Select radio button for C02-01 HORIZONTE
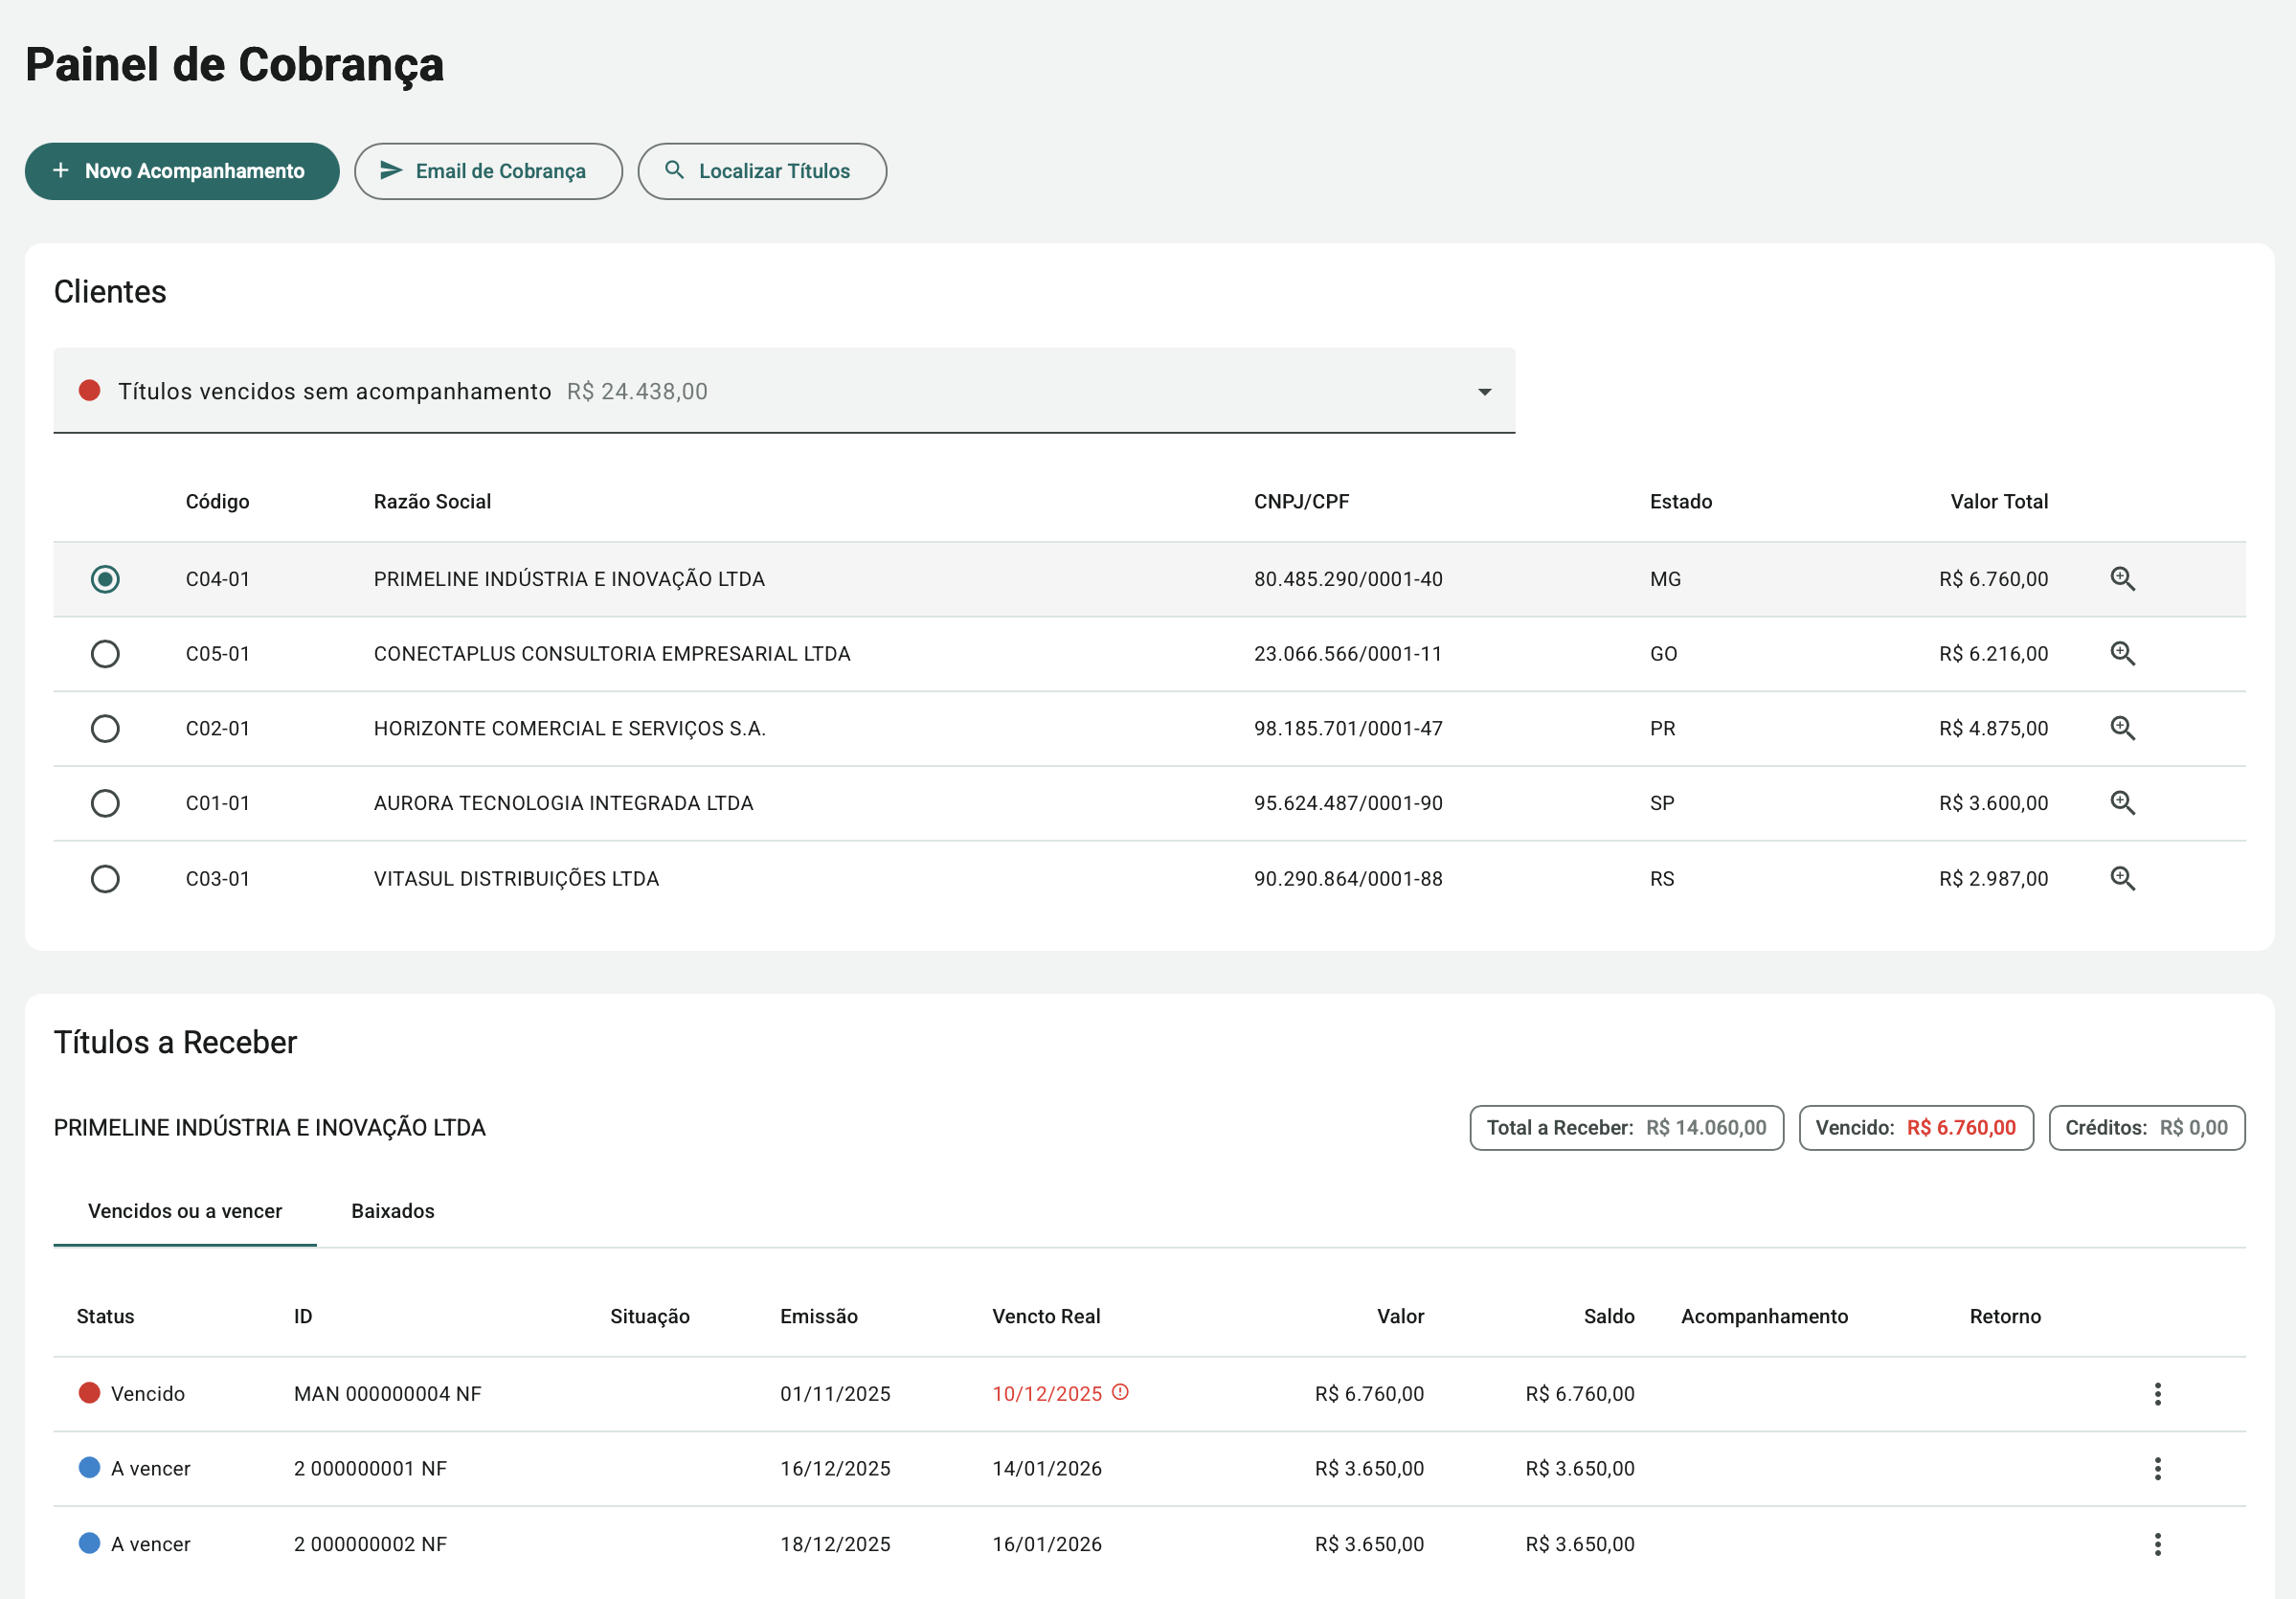 click(x=105, y=729)
